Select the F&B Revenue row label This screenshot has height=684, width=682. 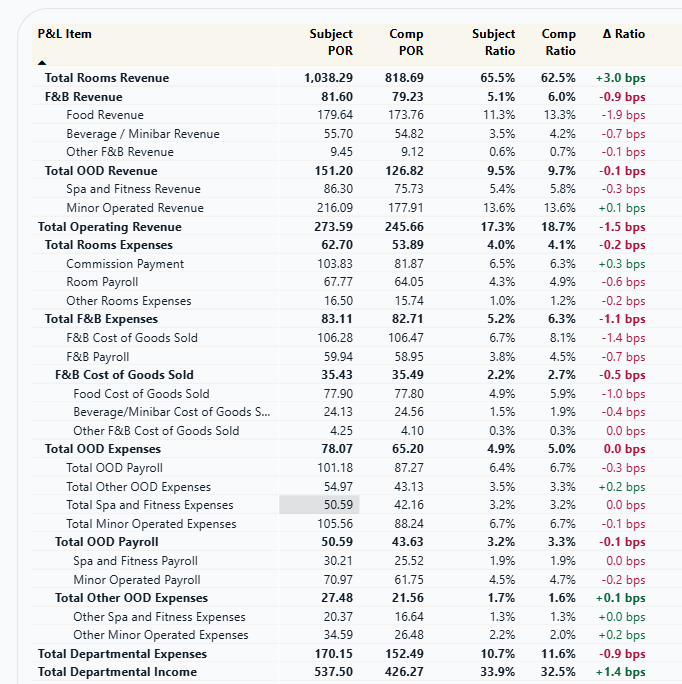coord(83,97)
